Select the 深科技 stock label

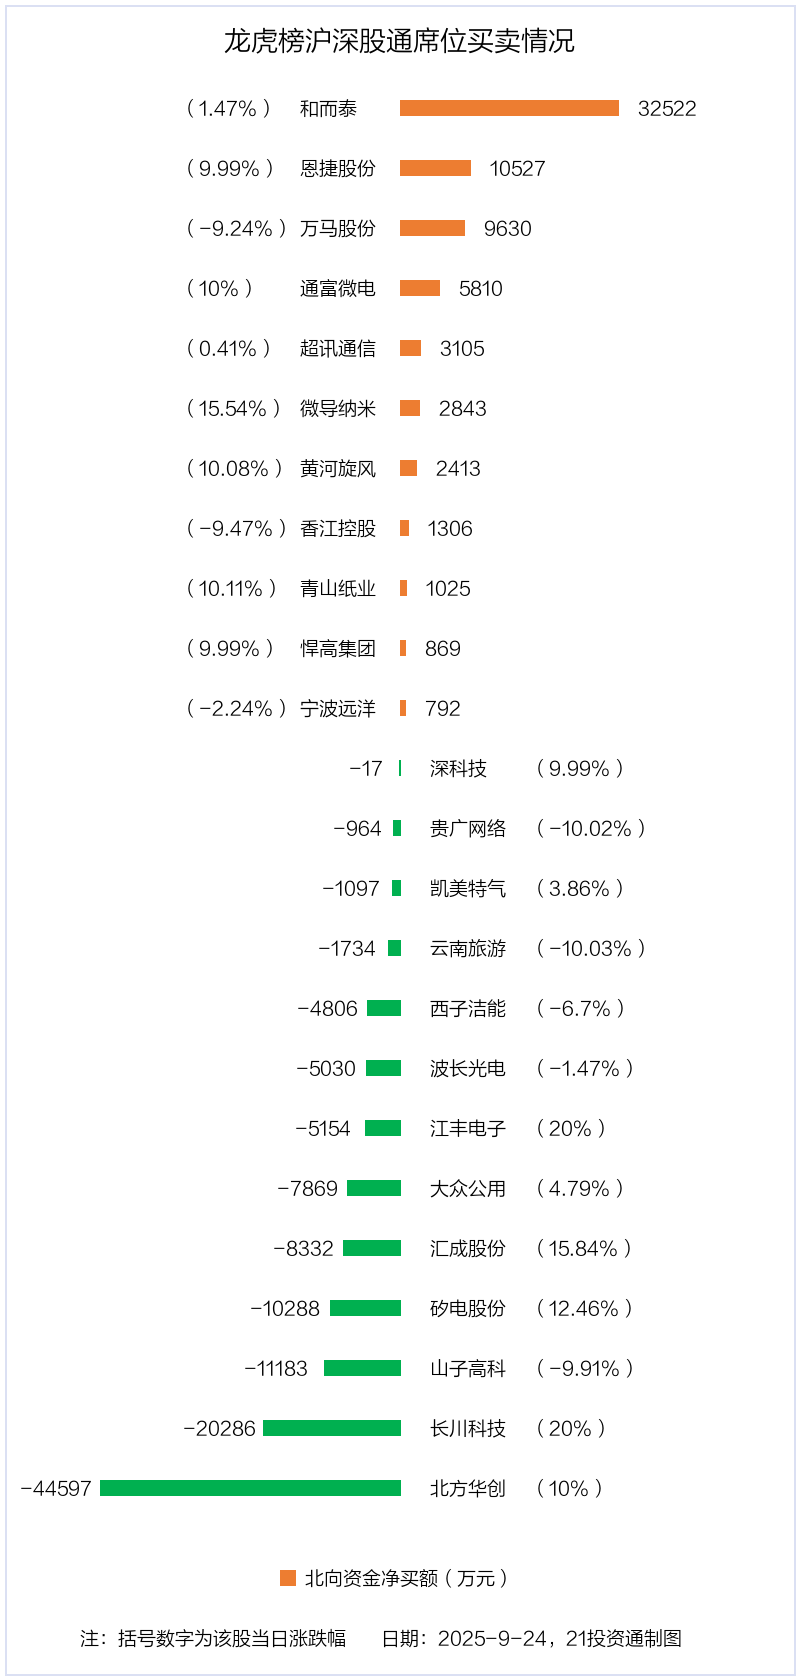458,768
